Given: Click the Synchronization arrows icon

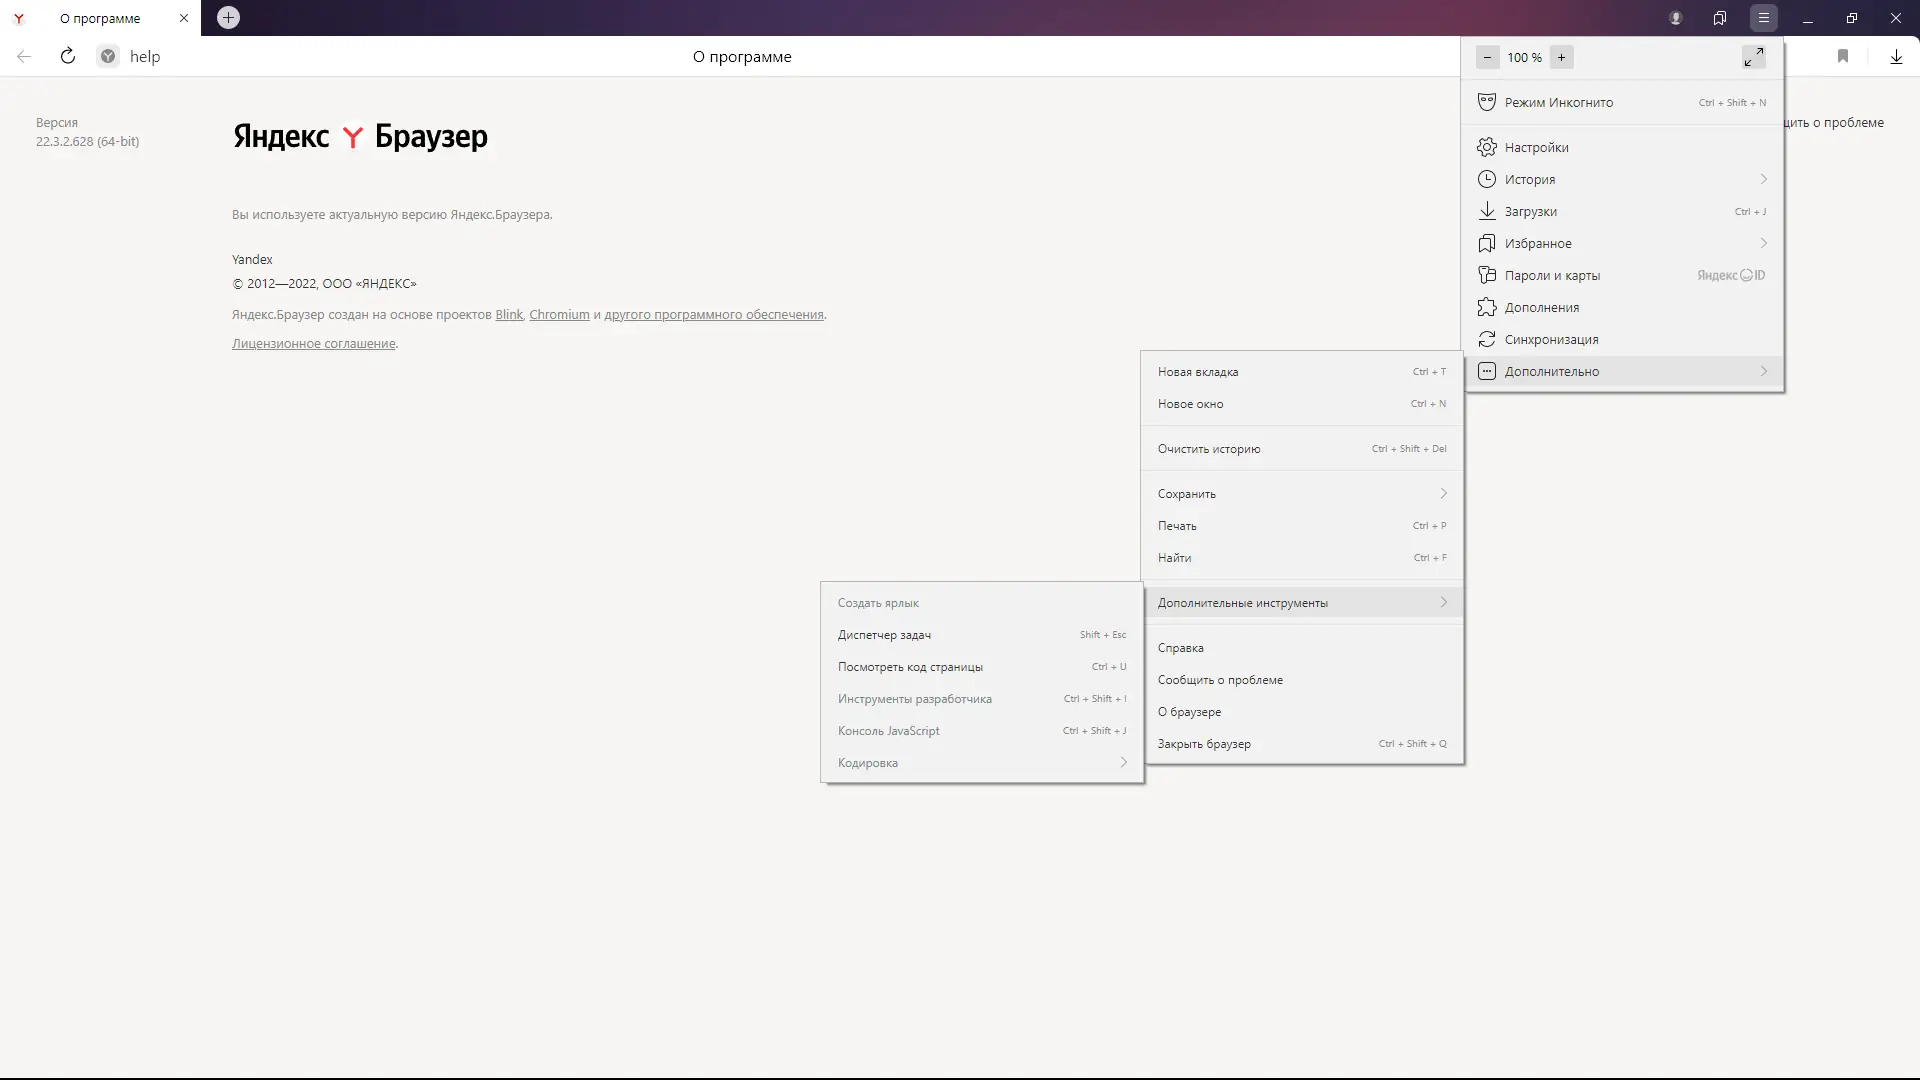Looking at the screenshot, I should pyautogui.click(x=1487, y=339).
